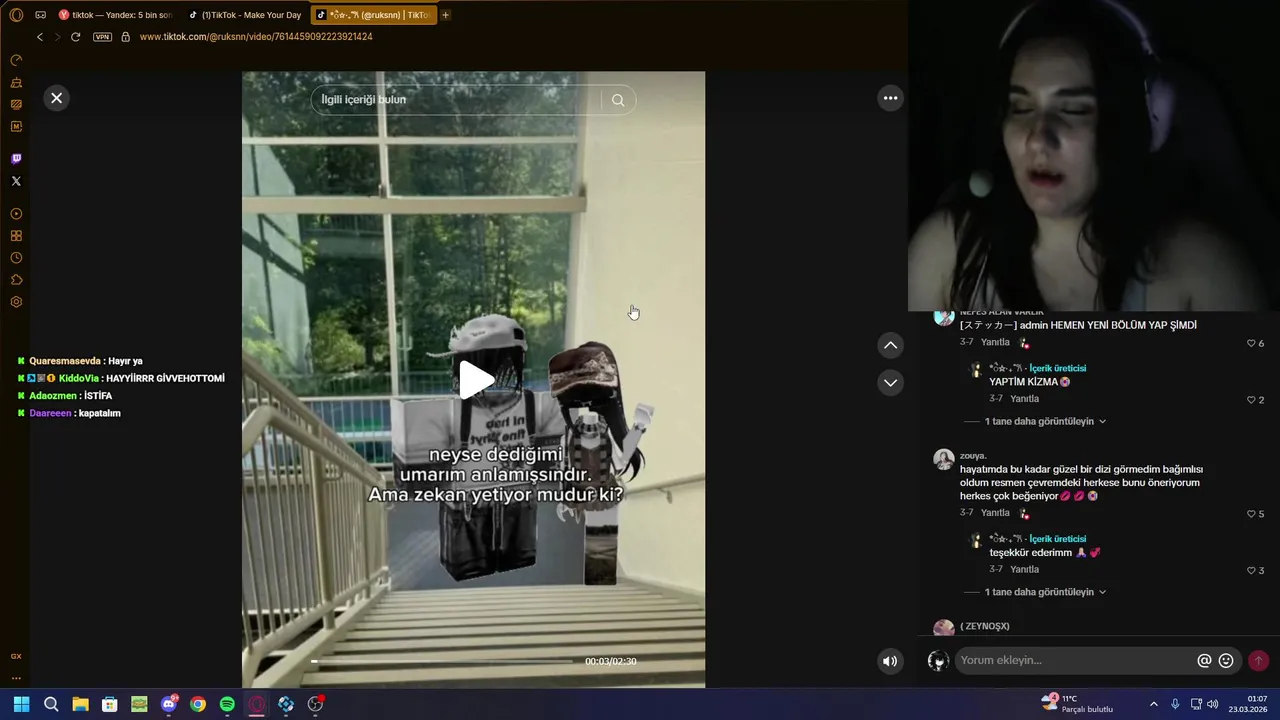
Task: Go to next video with down chevron
Action: coord(890,383)
